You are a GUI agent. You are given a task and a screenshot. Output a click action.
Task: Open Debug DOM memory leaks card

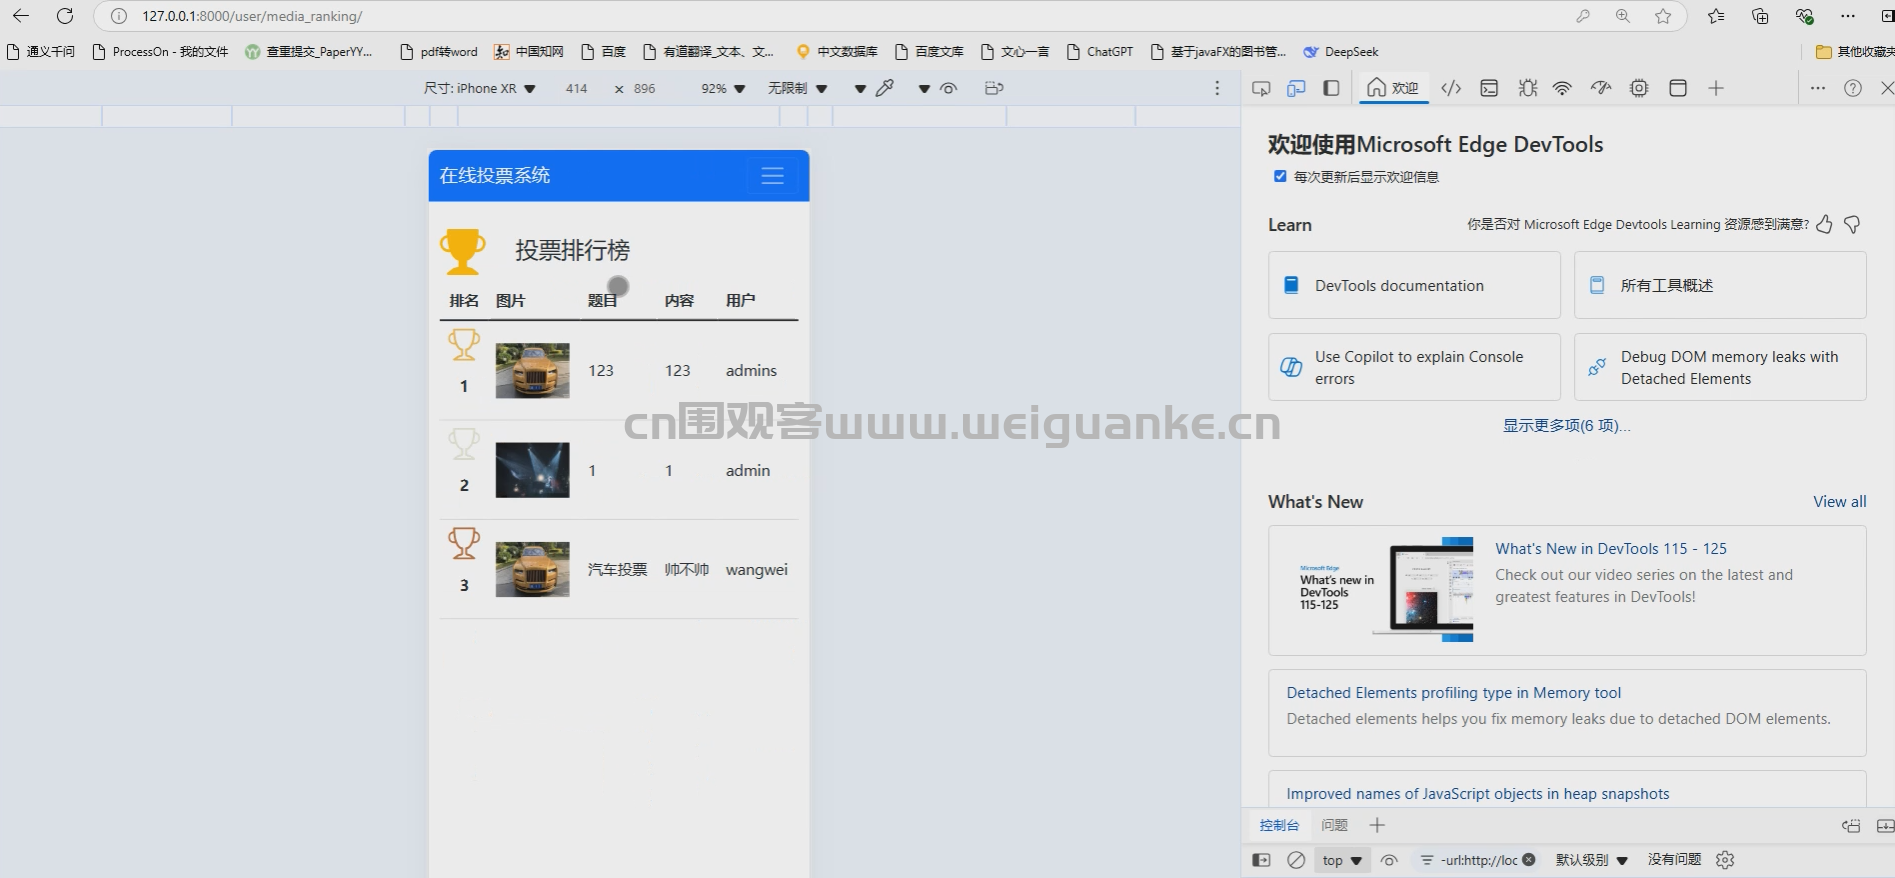click(x=1720, y=367)
